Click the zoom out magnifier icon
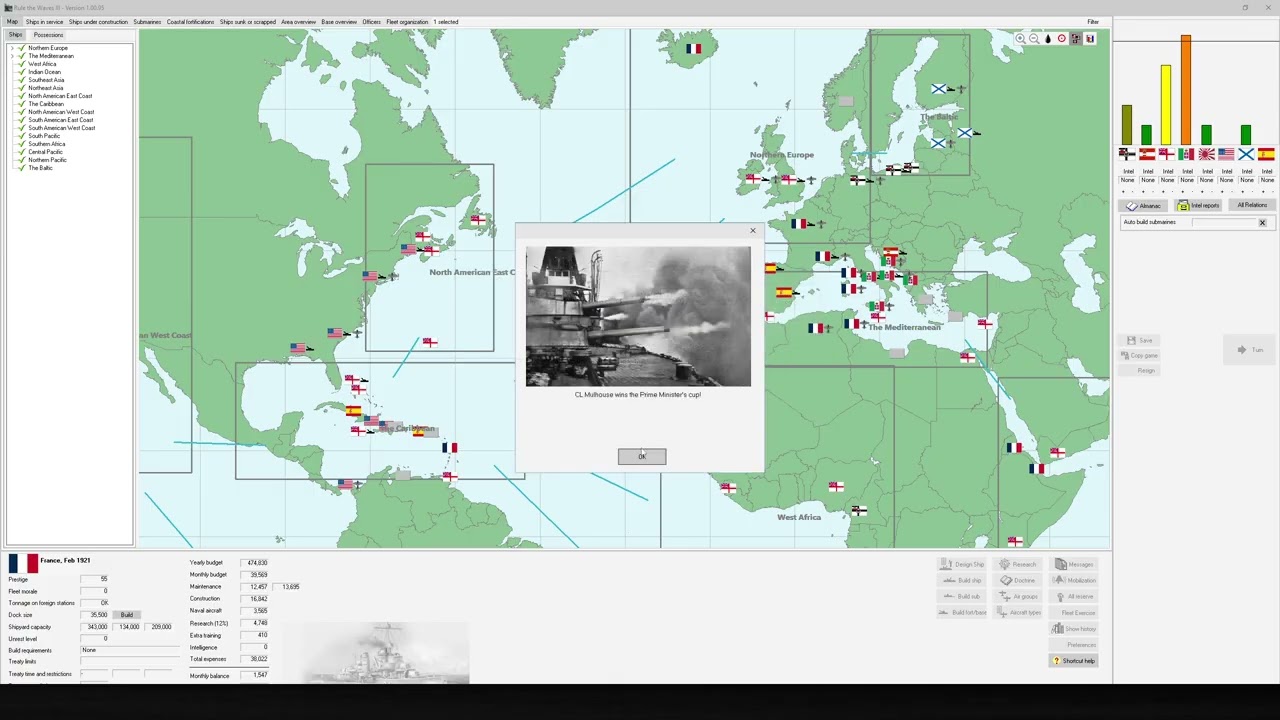1280x720 pixels. pyautogui.click(x=1034, y=39)
